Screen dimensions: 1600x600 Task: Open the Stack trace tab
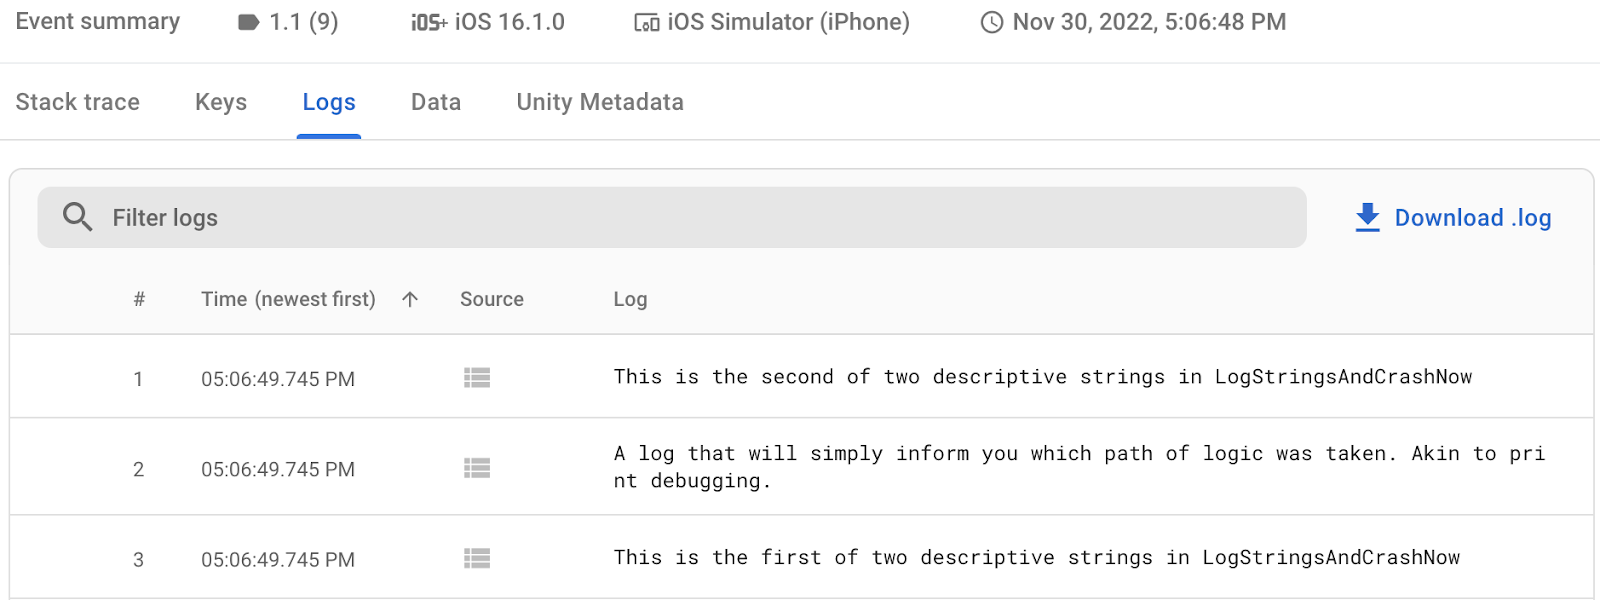tap(78, 102)
